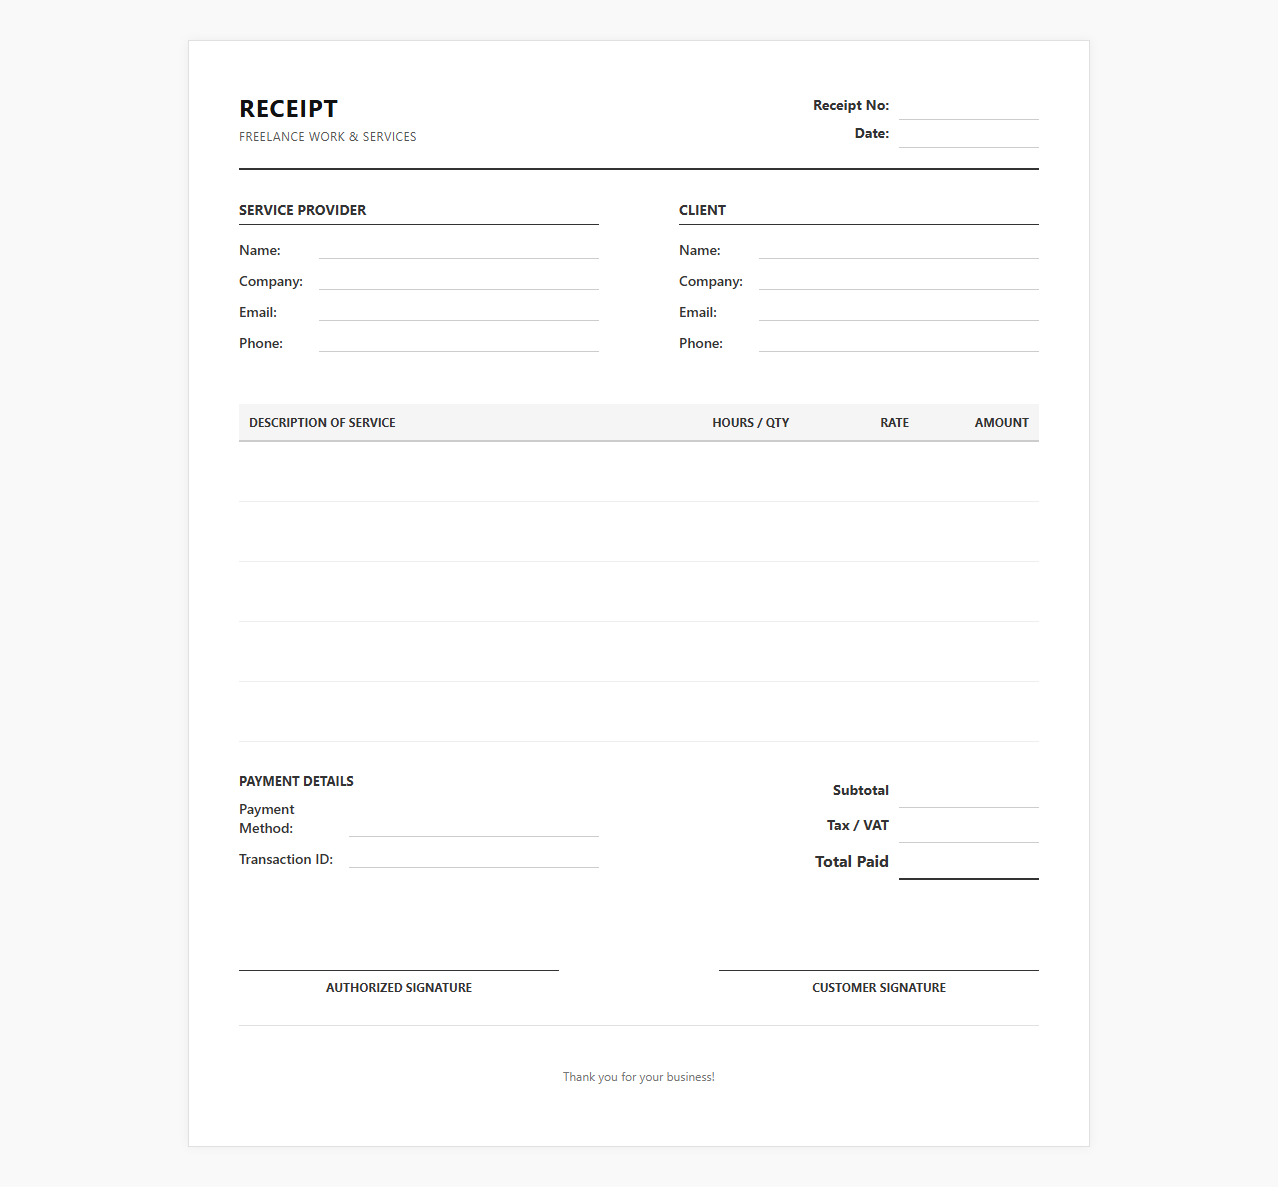The image size is (1278, 1187).
Task: Click the SERVICE PROVIDER section heading
Action: coord(302,210)
